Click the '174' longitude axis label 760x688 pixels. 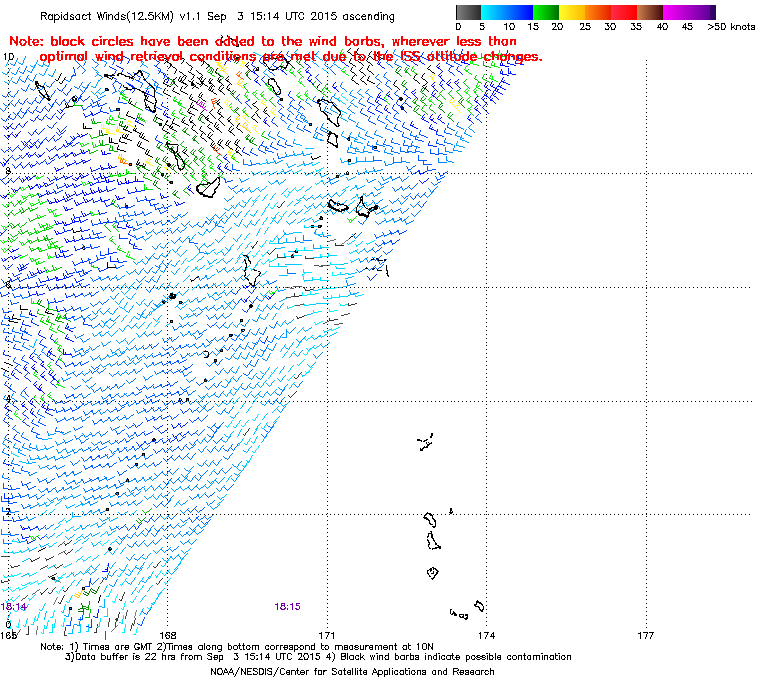(x=487, y=635)
